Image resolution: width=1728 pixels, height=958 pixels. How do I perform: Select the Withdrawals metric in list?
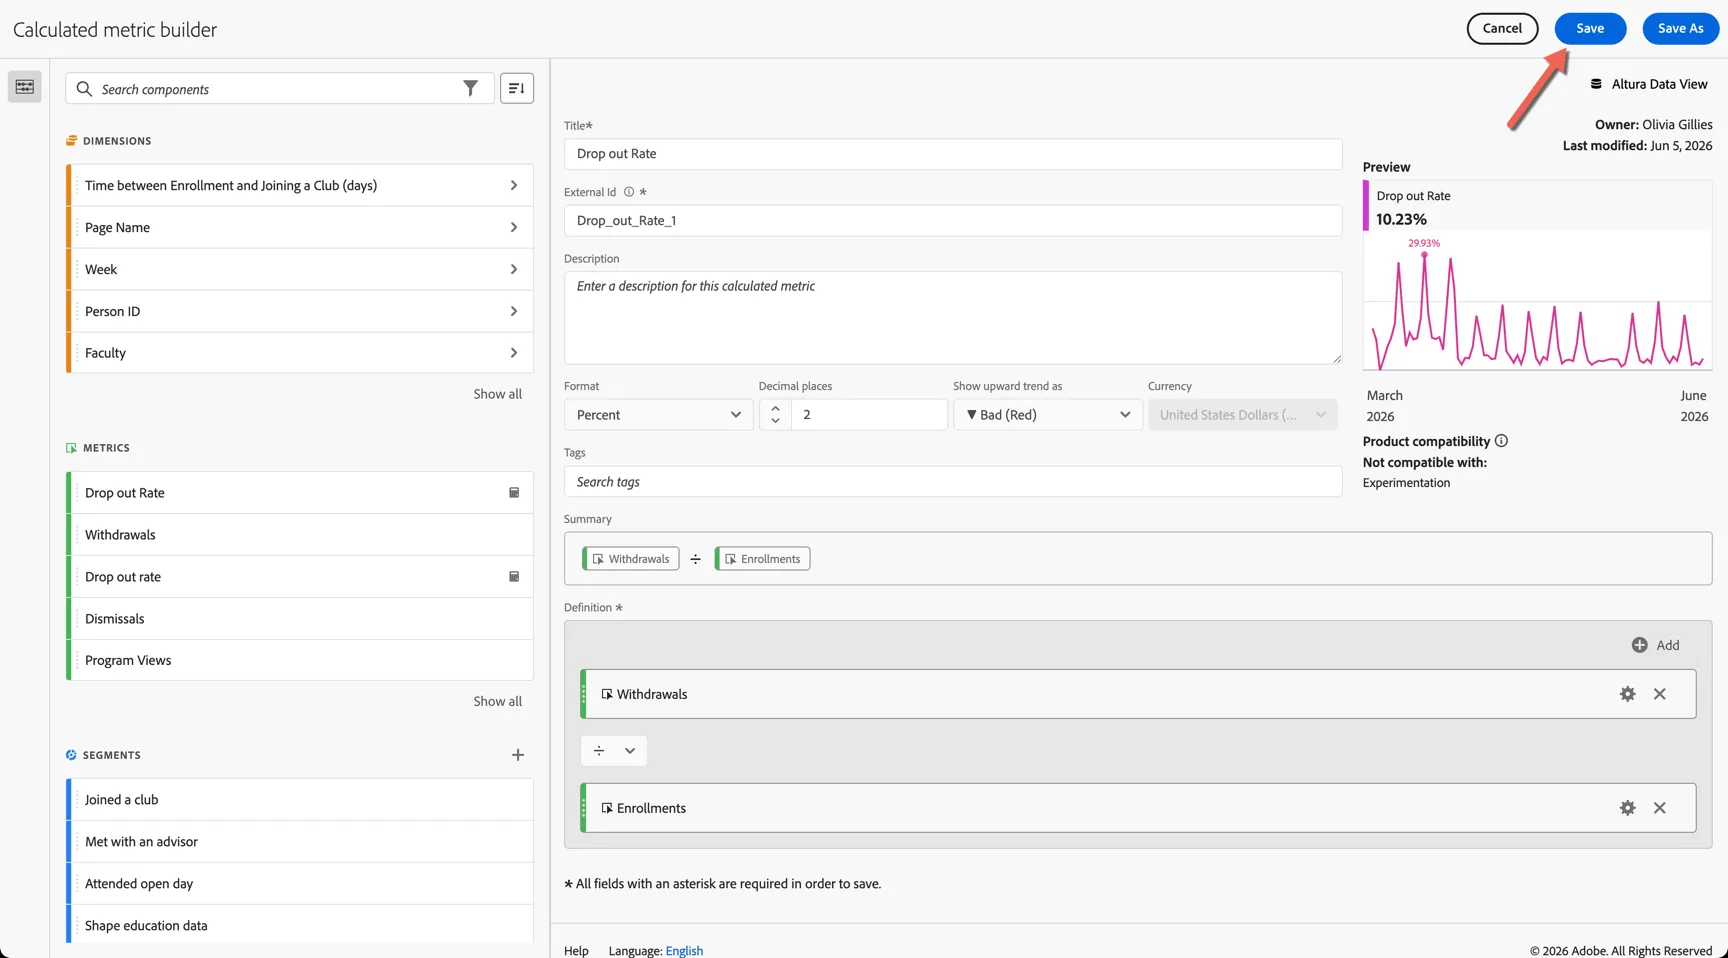point(300,535)
